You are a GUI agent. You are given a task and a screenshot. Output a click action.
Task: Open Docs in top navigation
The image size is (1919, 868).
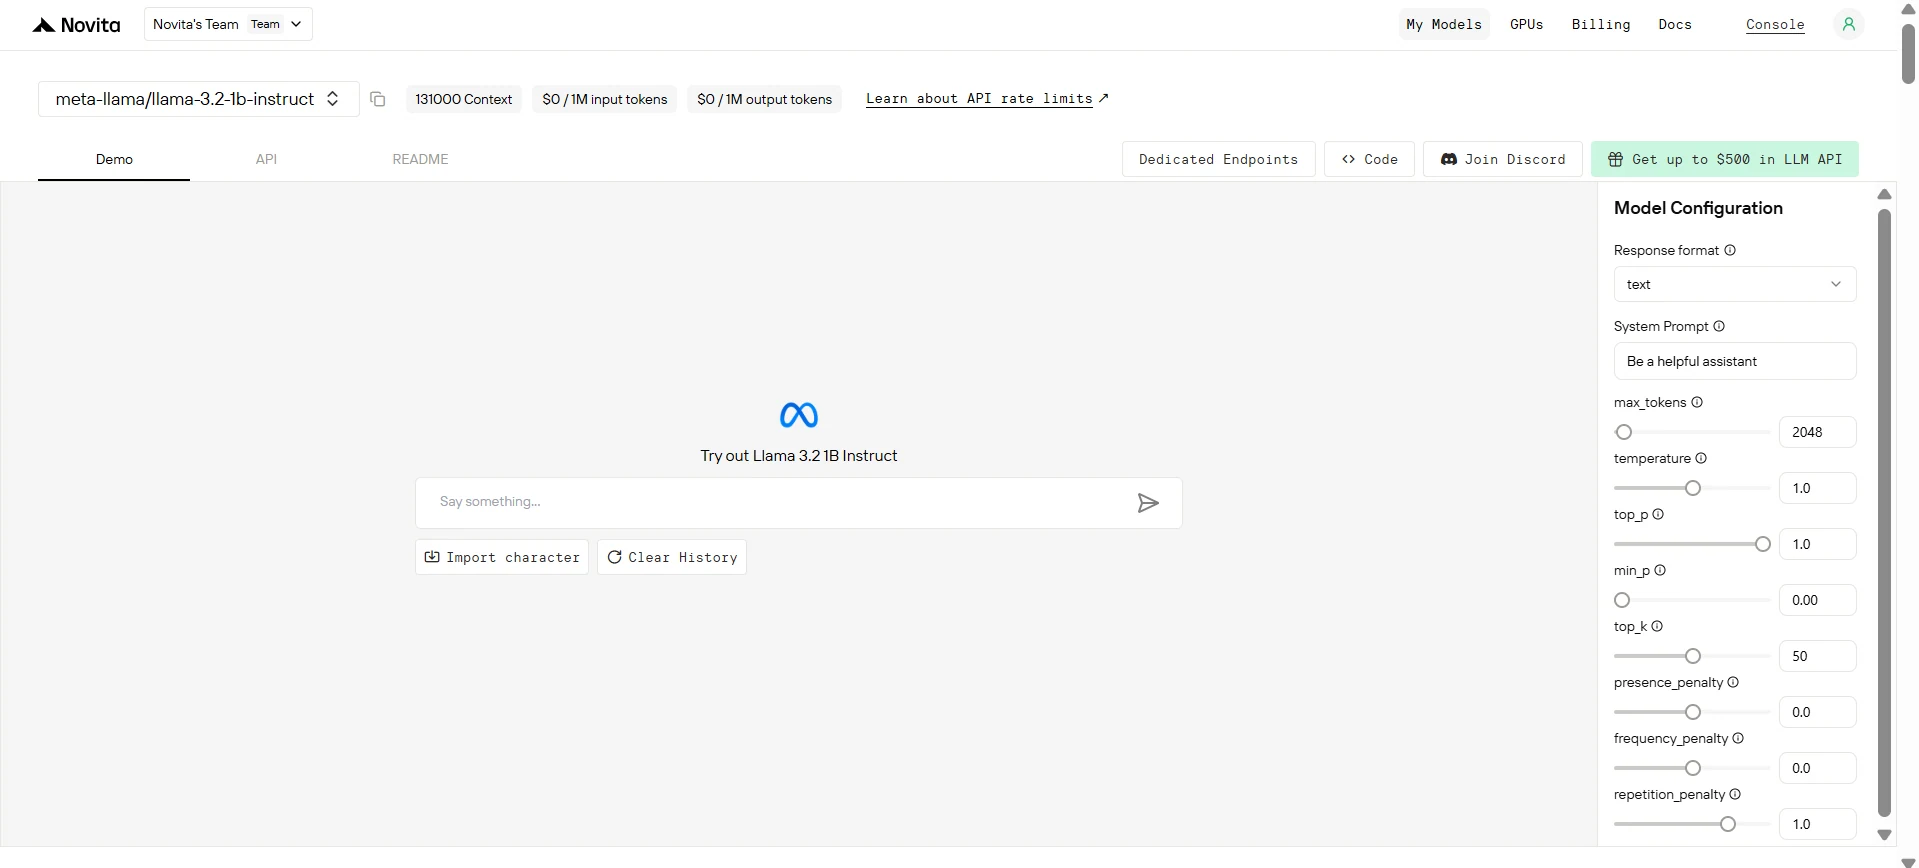(x=1675, y=24)
